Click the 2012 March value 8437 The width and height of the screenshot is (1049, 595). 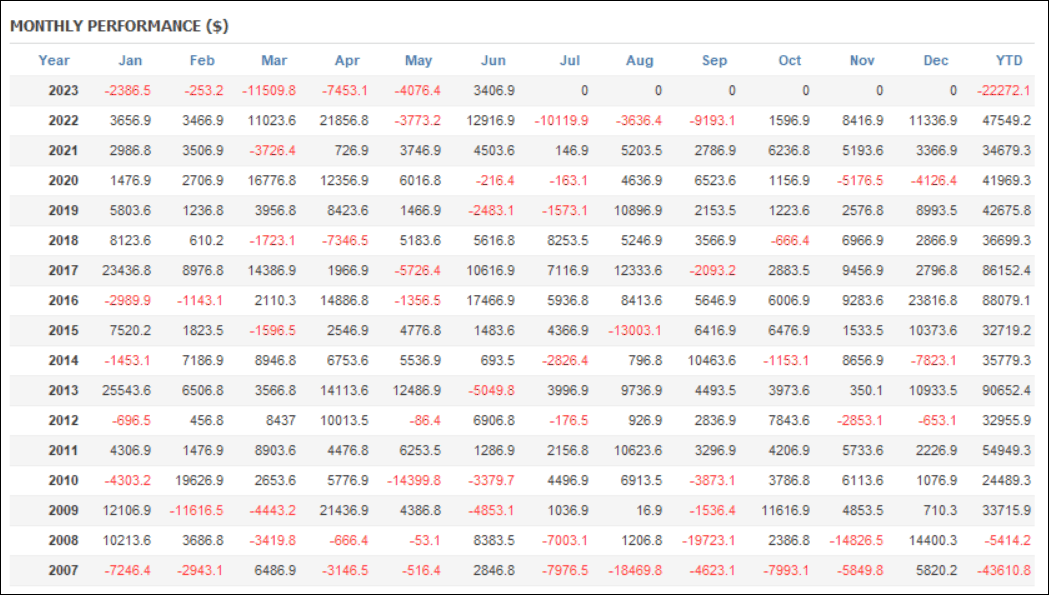point(281,420)
